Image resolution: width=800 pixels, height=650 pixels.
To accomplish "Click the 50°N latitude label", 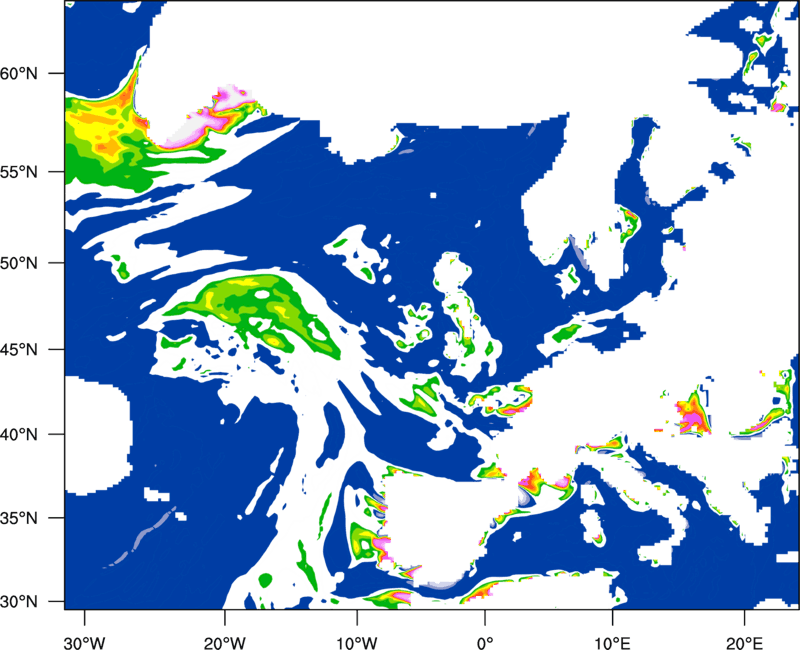I will (x=19, y=263).
